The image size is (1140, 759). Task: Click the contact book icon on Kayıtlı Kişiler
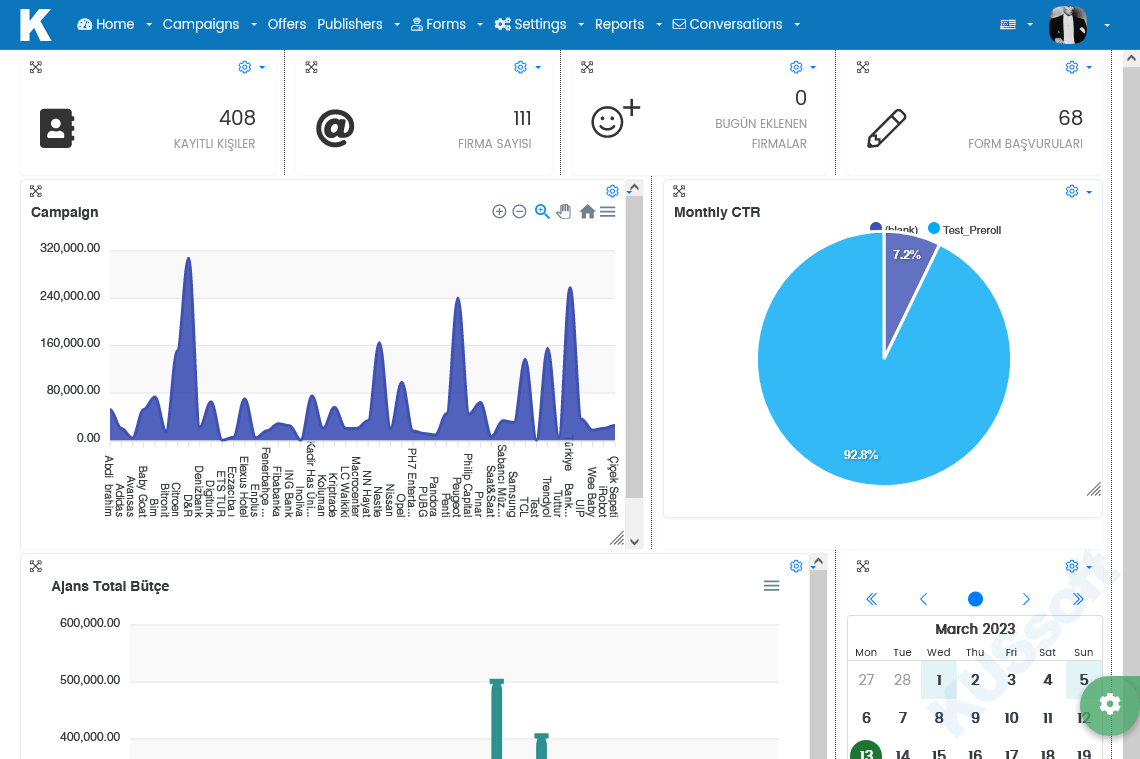[x=57, y=128]
